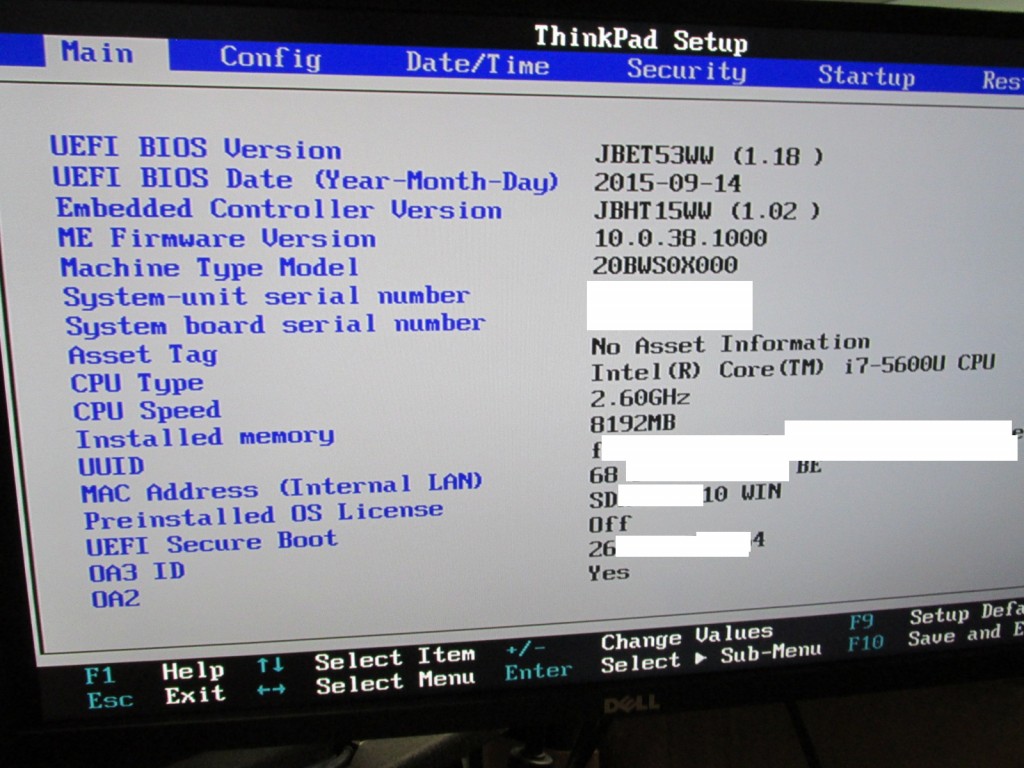Click the Enter key hint
The width and height of the screenshot is (1024, 768).
pyautogui.click(x=538, y=672)
